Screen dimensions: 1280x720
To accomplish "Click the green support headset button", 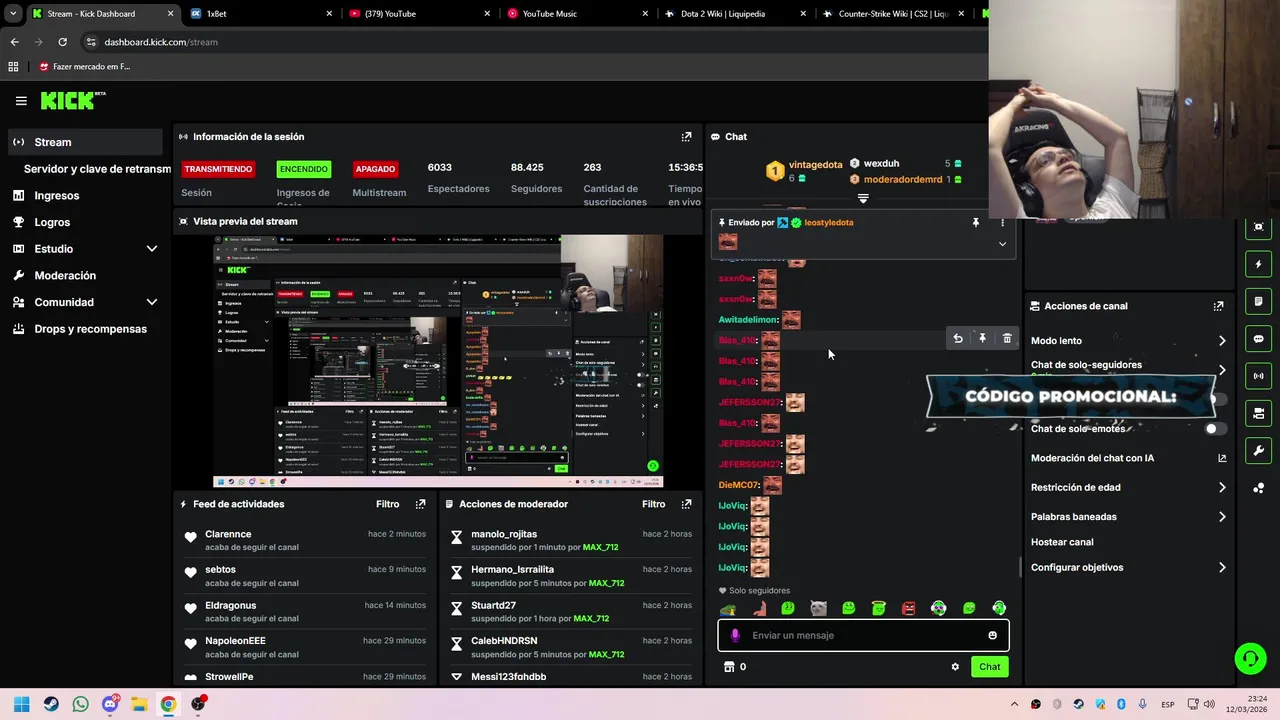I will [1250, 658].
